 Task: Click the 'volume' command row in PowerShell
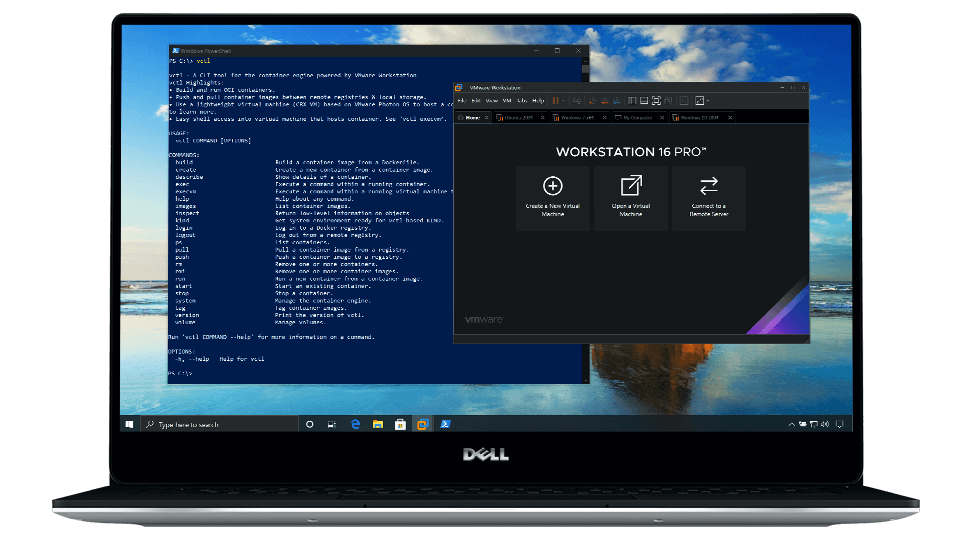[x=249, y=322]
